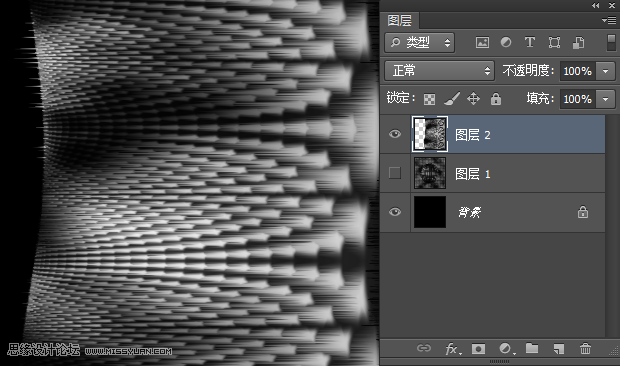
Task: Collapse panel with double-arrow icon
Action: pyautogui.click(x=595, y=5)
